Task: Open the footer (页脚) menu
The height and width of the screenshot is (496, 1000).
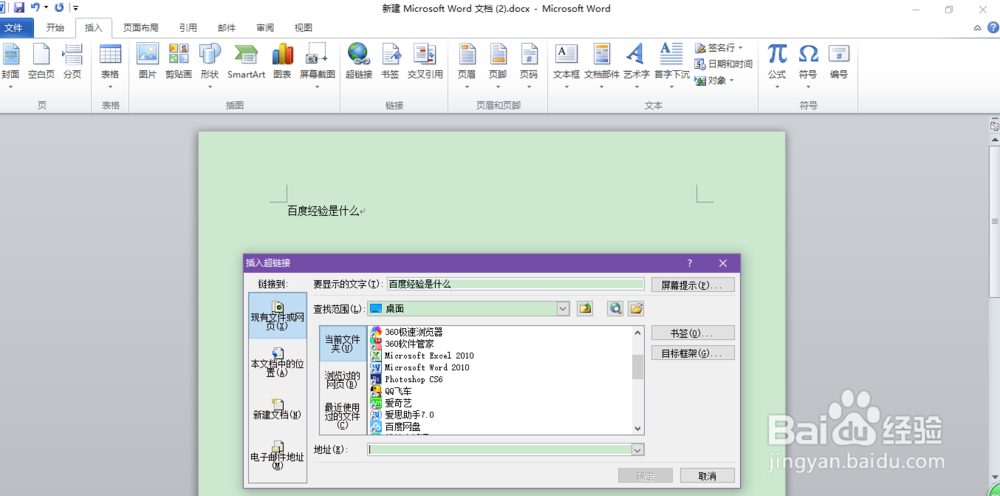Action: point(497,65)
